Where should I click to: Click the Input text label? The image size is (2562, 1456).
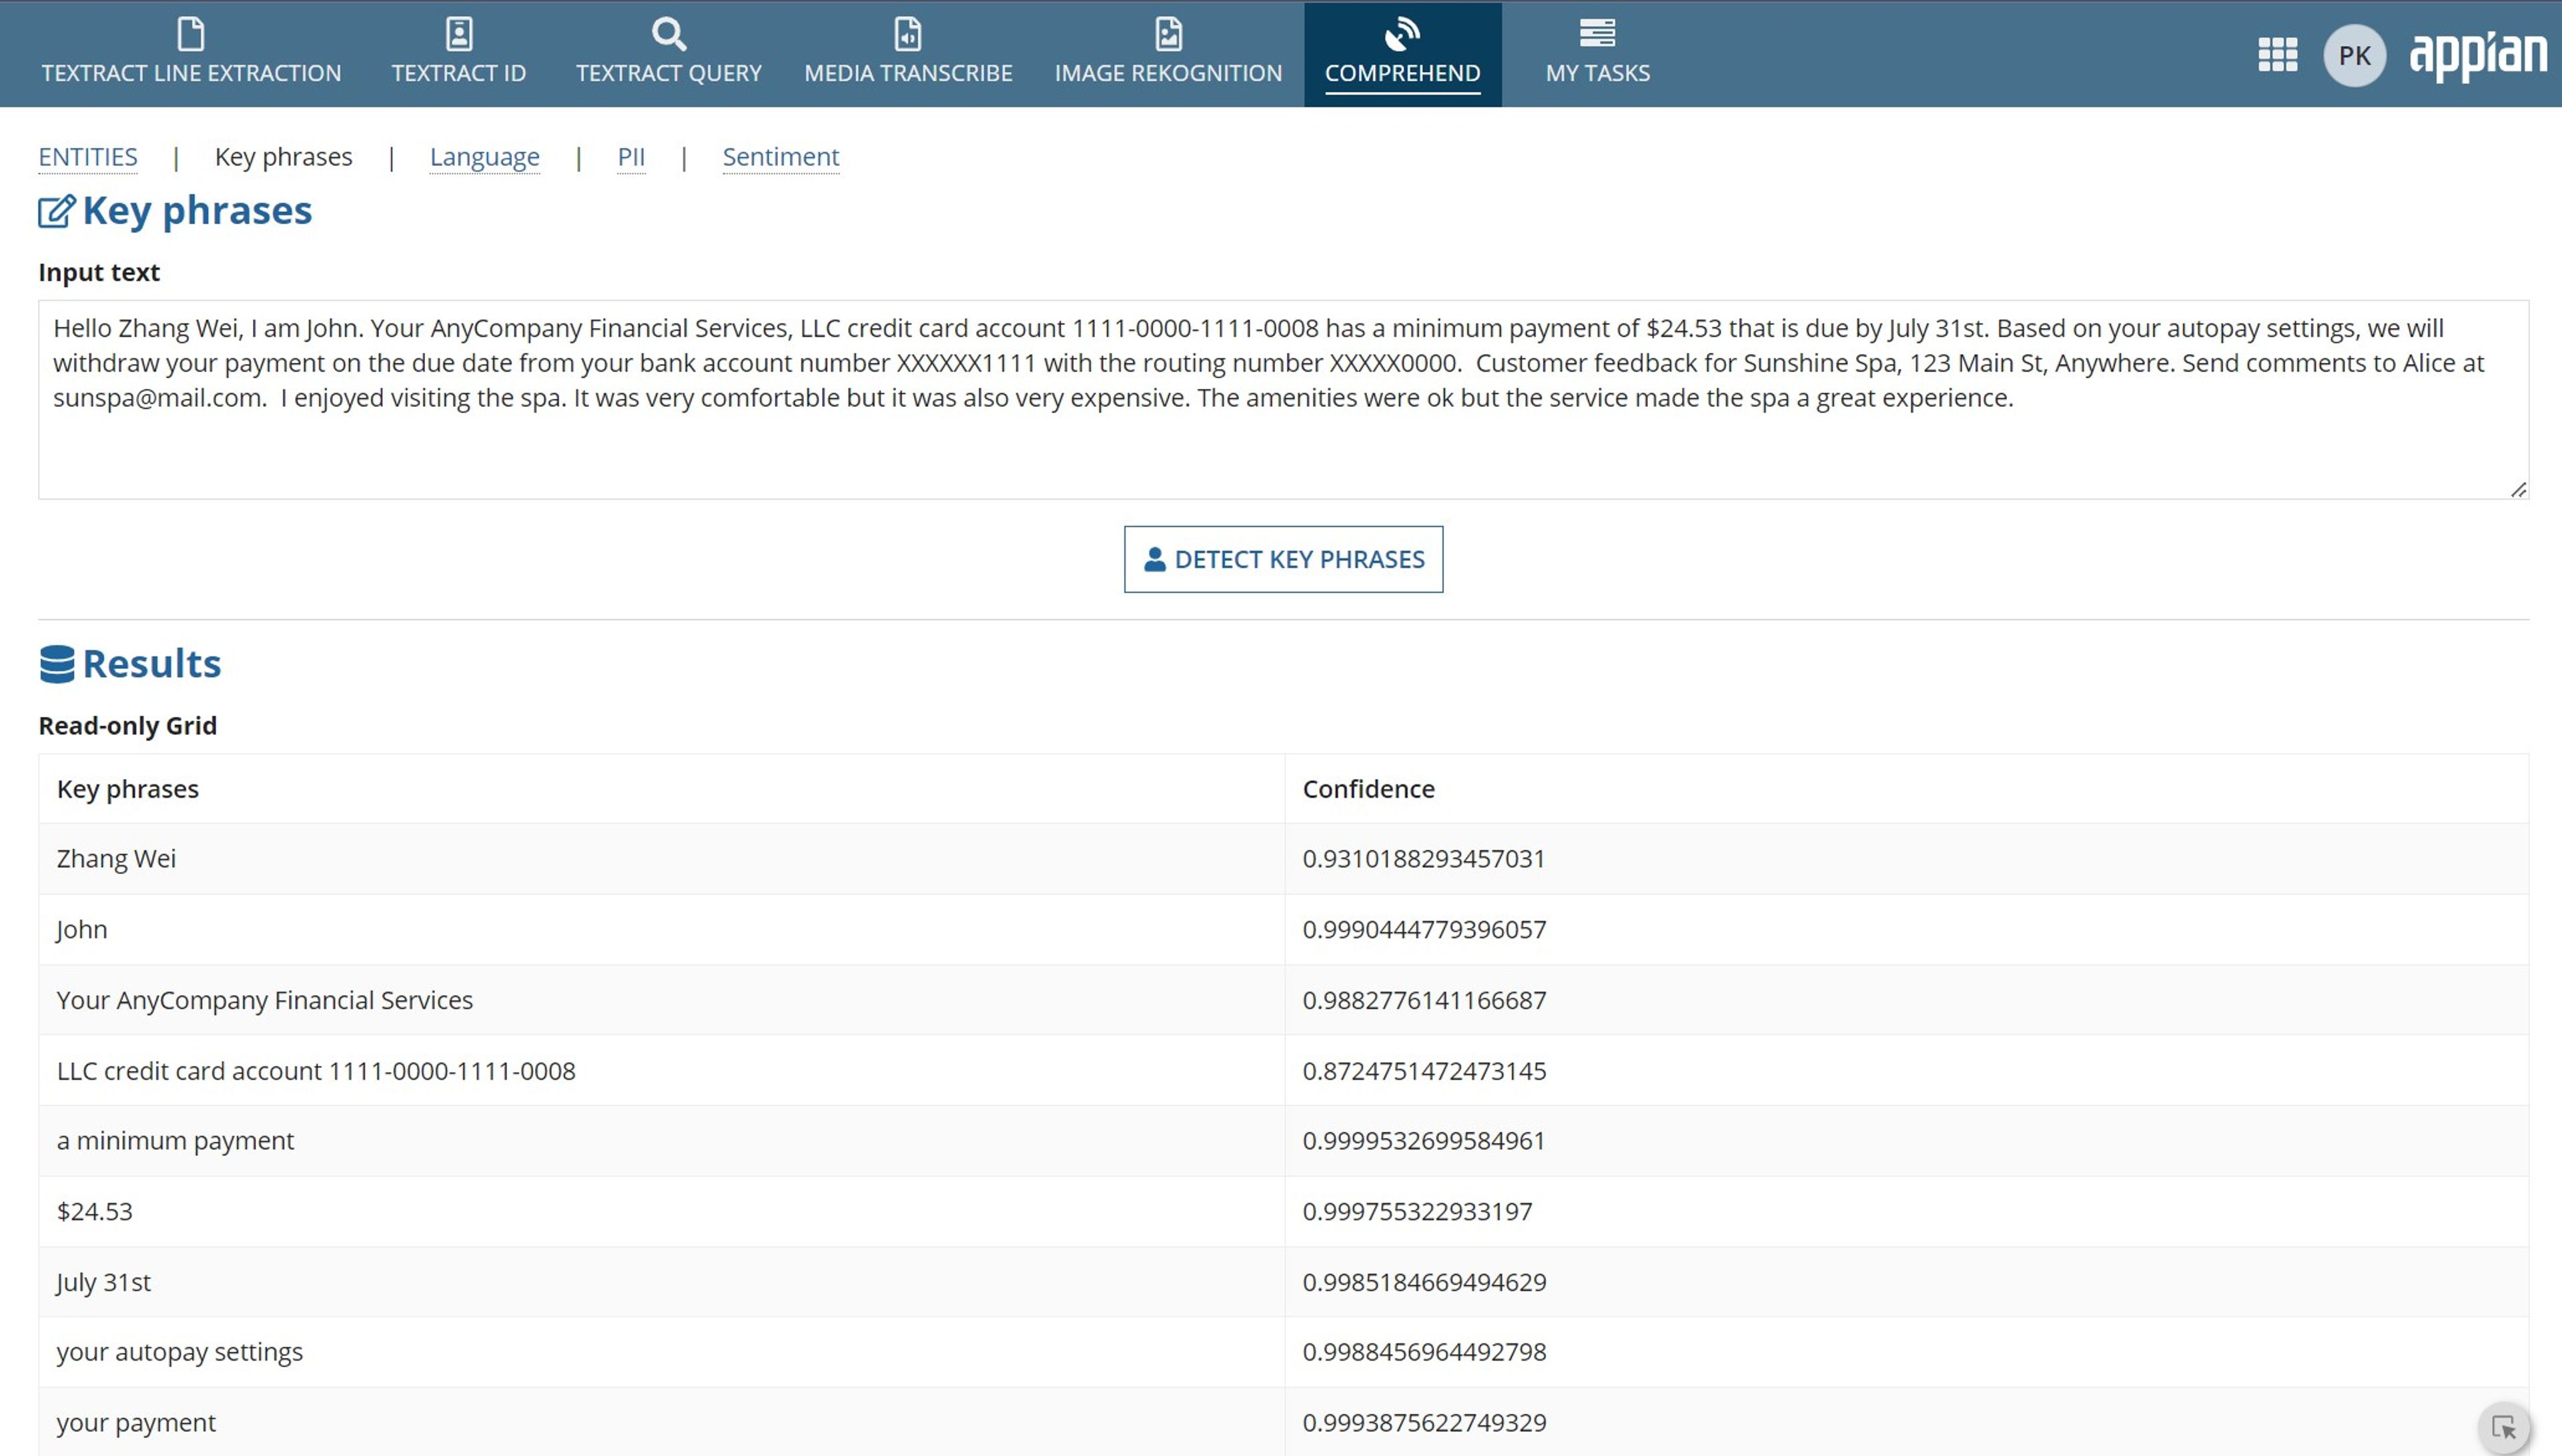click(99, 272)
